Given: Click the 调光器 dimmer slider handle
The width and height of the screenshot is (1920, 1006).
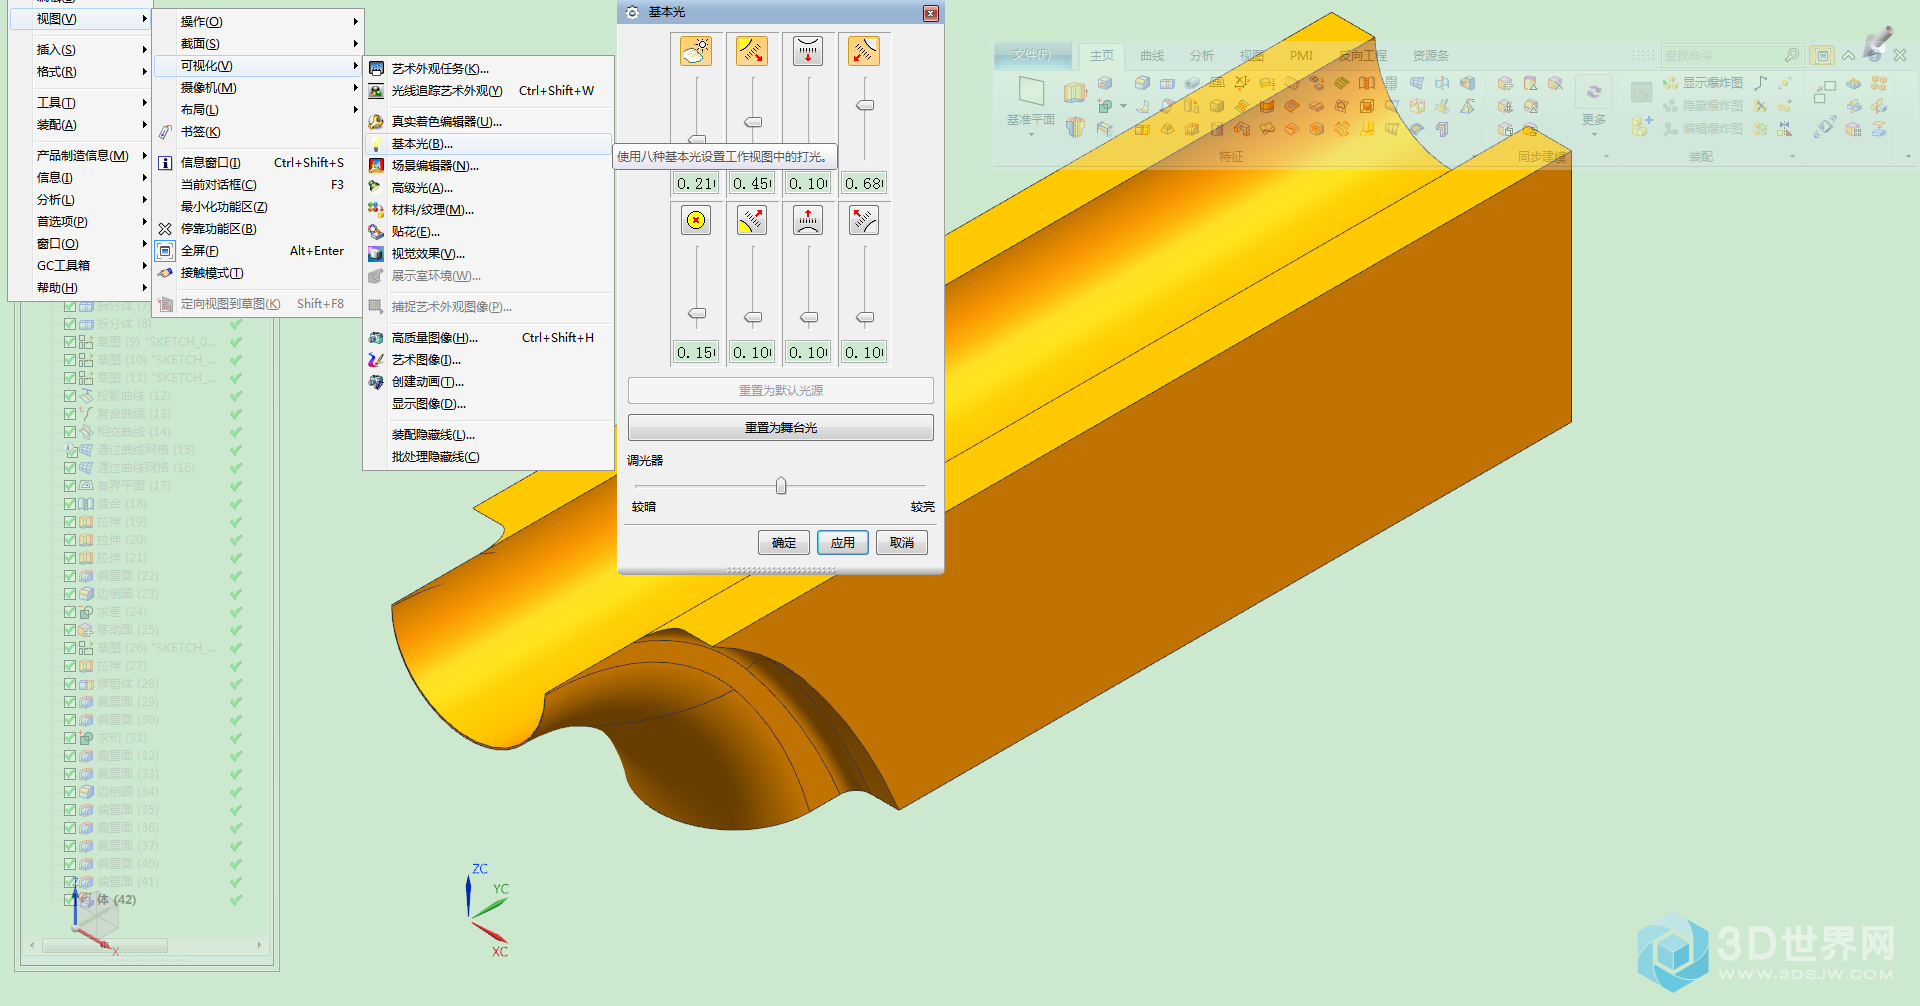Looking at the screenshot, I should 781,486.
